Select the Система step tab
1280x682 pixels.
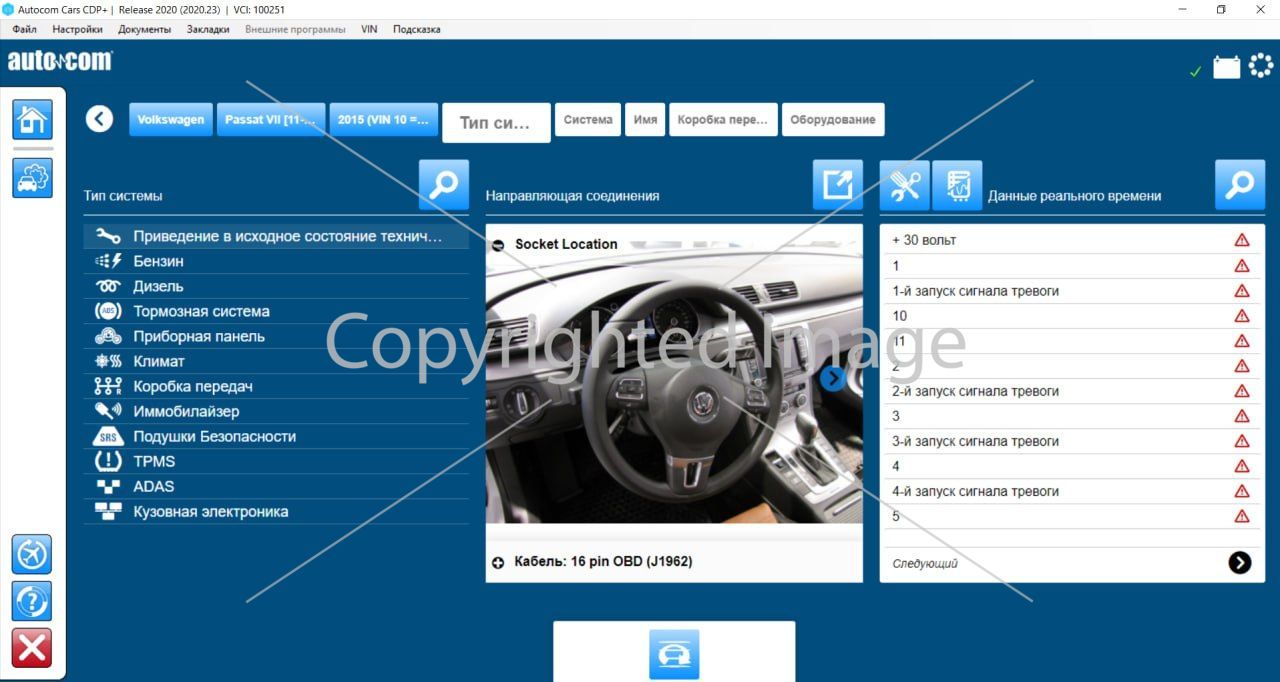[x=588, y=119]
